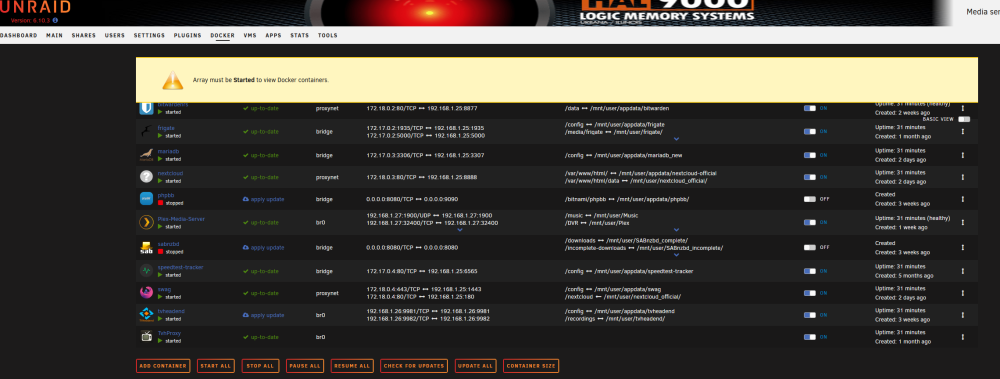The width and height of the screenshot is (1000, 379).
Task: Open tvheadend row three-dot menu
Action: [963, 315]
